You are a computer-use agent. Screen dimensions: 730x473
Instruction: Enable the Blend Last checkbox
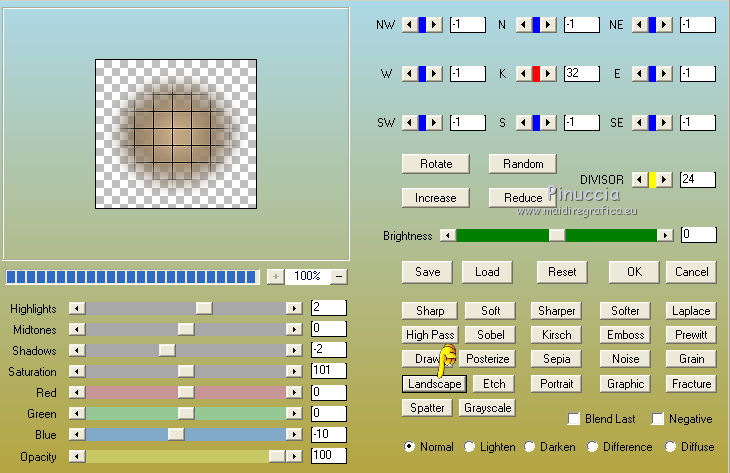(x=574, y=419)
